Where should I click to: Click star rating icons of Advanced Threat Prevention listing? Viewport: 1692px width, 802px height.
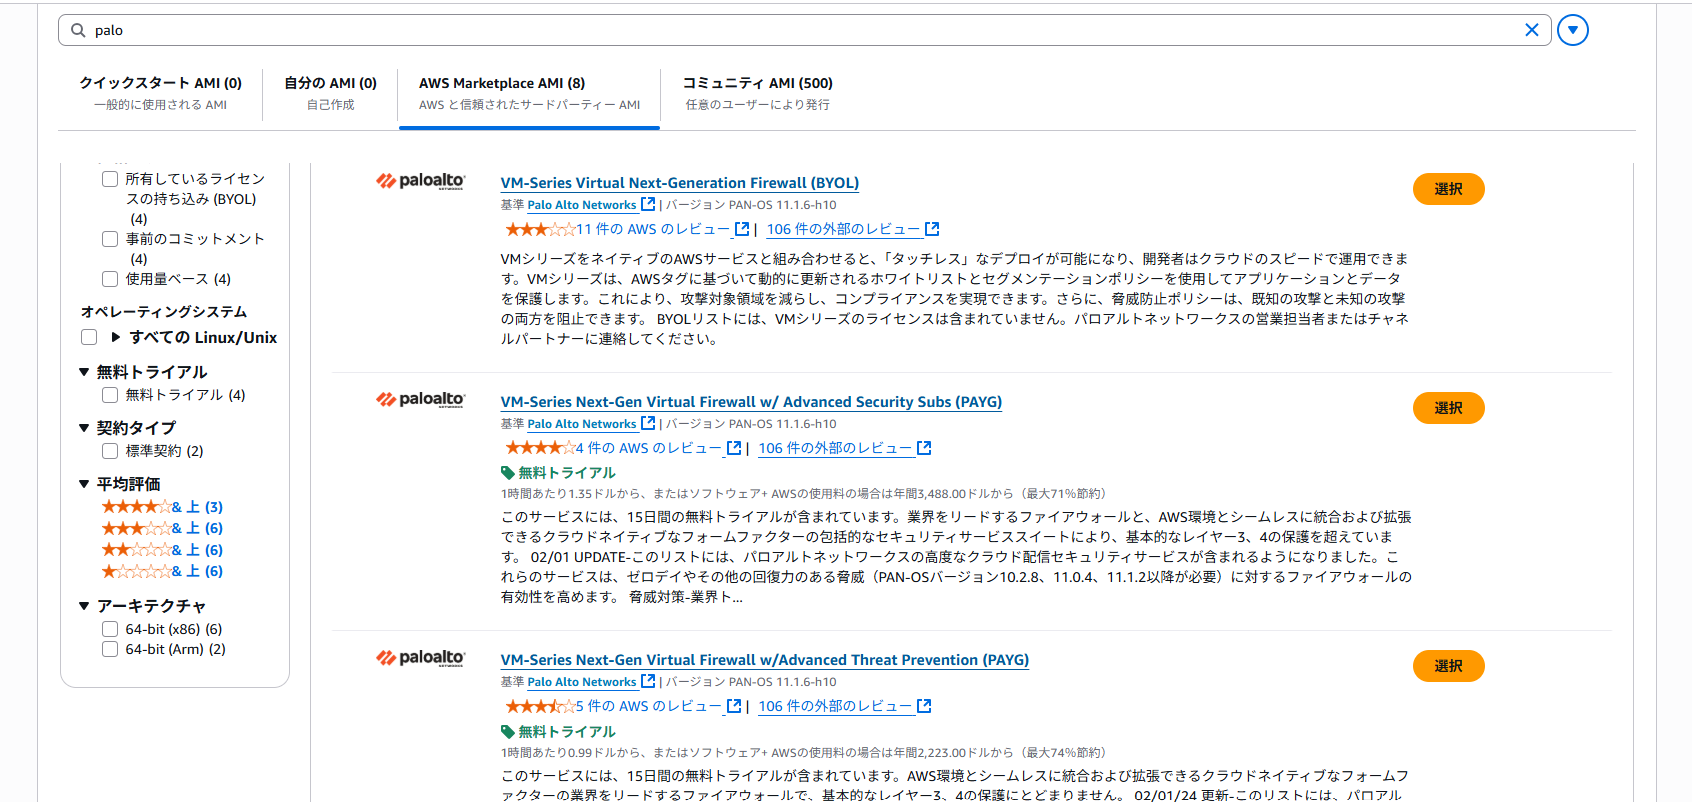click(x=540, y=706)
